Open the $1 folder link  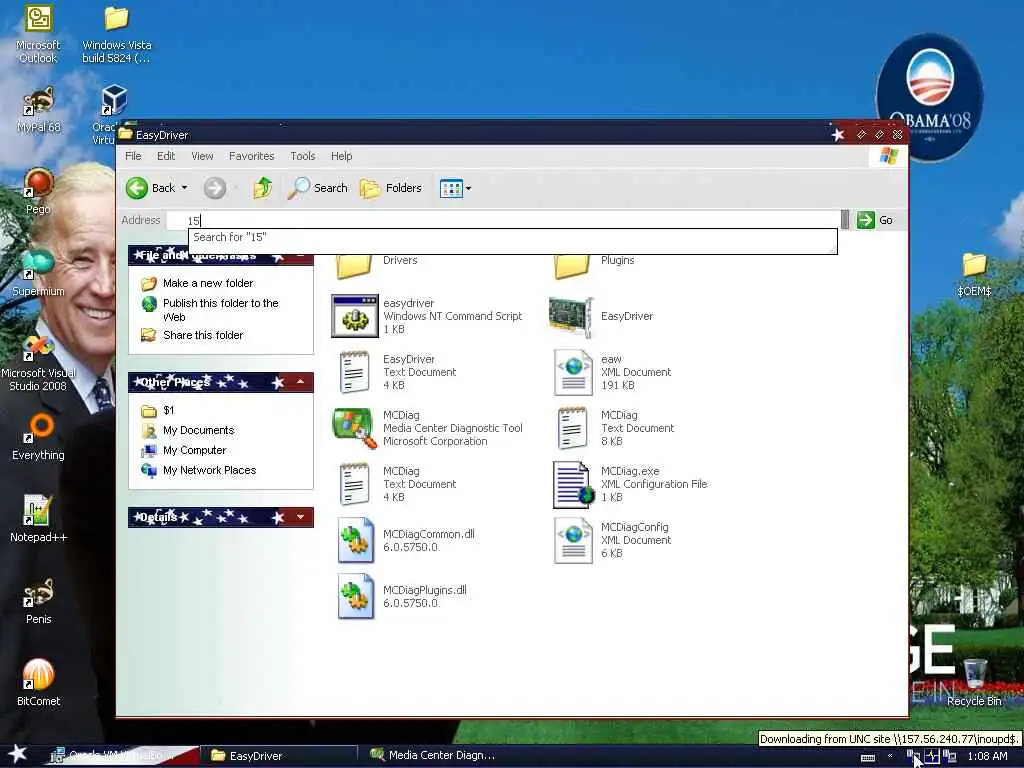click(168, 410)
